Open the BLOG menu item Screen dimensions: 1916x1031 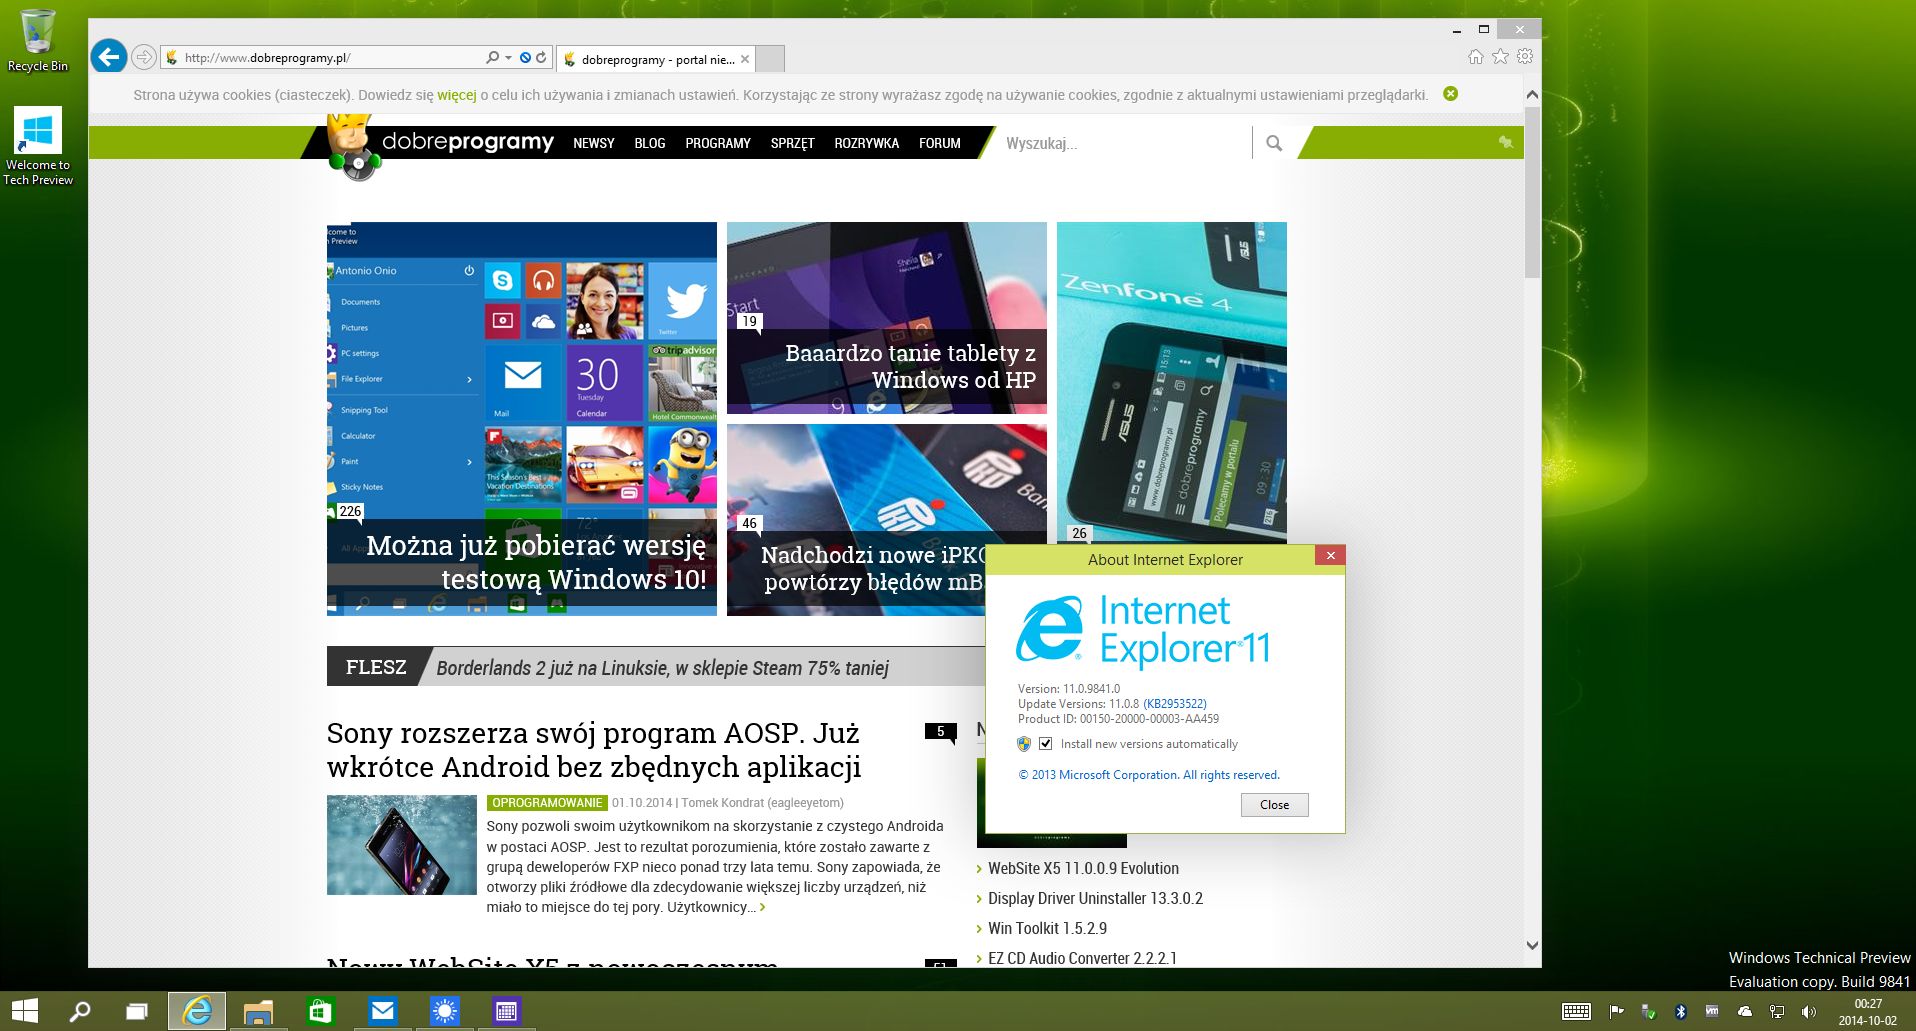tap(650, 143)
